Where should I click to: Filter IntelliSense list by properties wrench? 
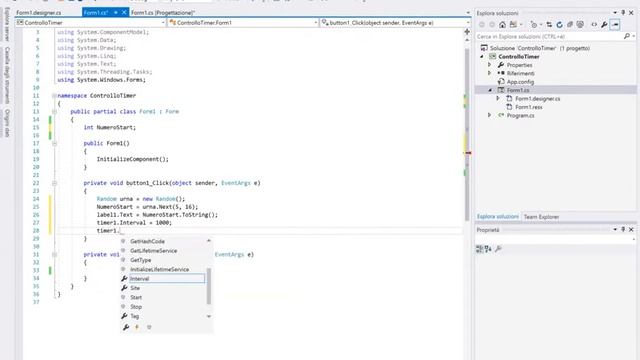(x=126, y=327)
